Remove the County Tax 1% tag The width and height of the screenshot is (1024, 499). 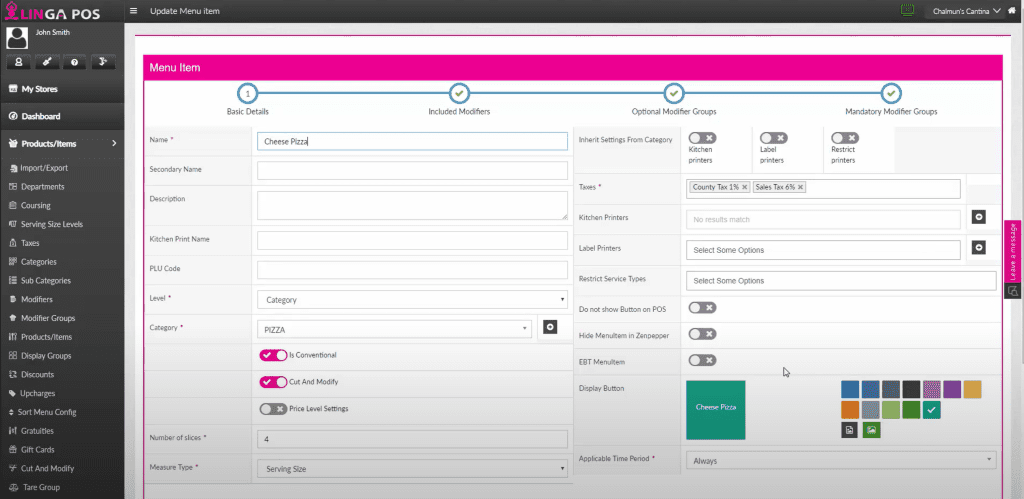tap(744, 187)
